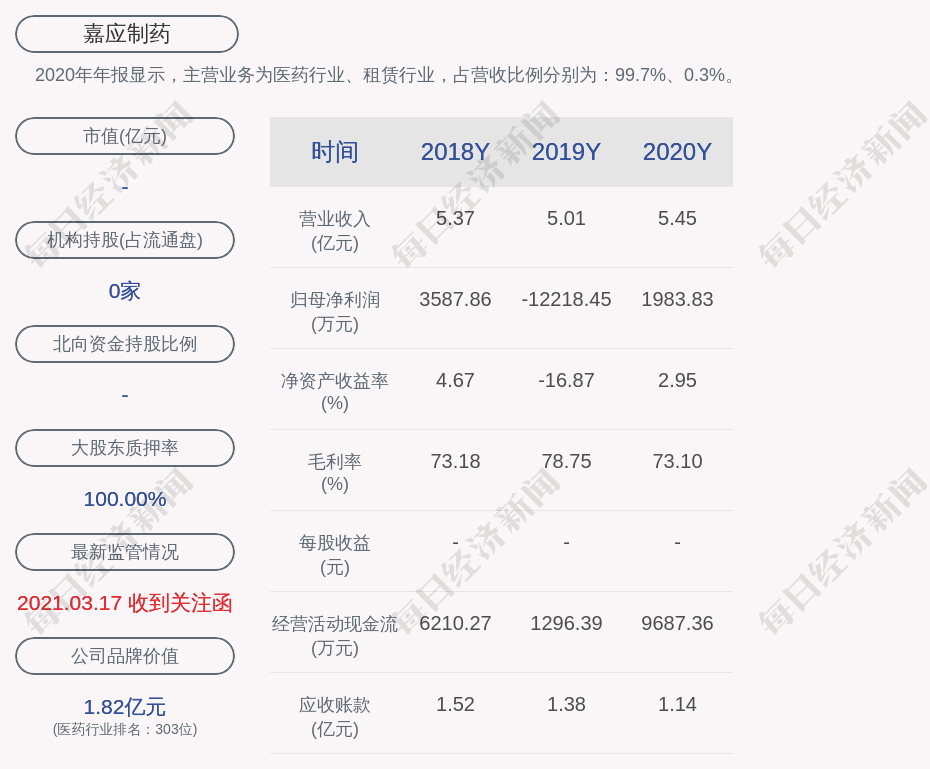
Task: Select ROE value 4.67
Action: (456, 380)
